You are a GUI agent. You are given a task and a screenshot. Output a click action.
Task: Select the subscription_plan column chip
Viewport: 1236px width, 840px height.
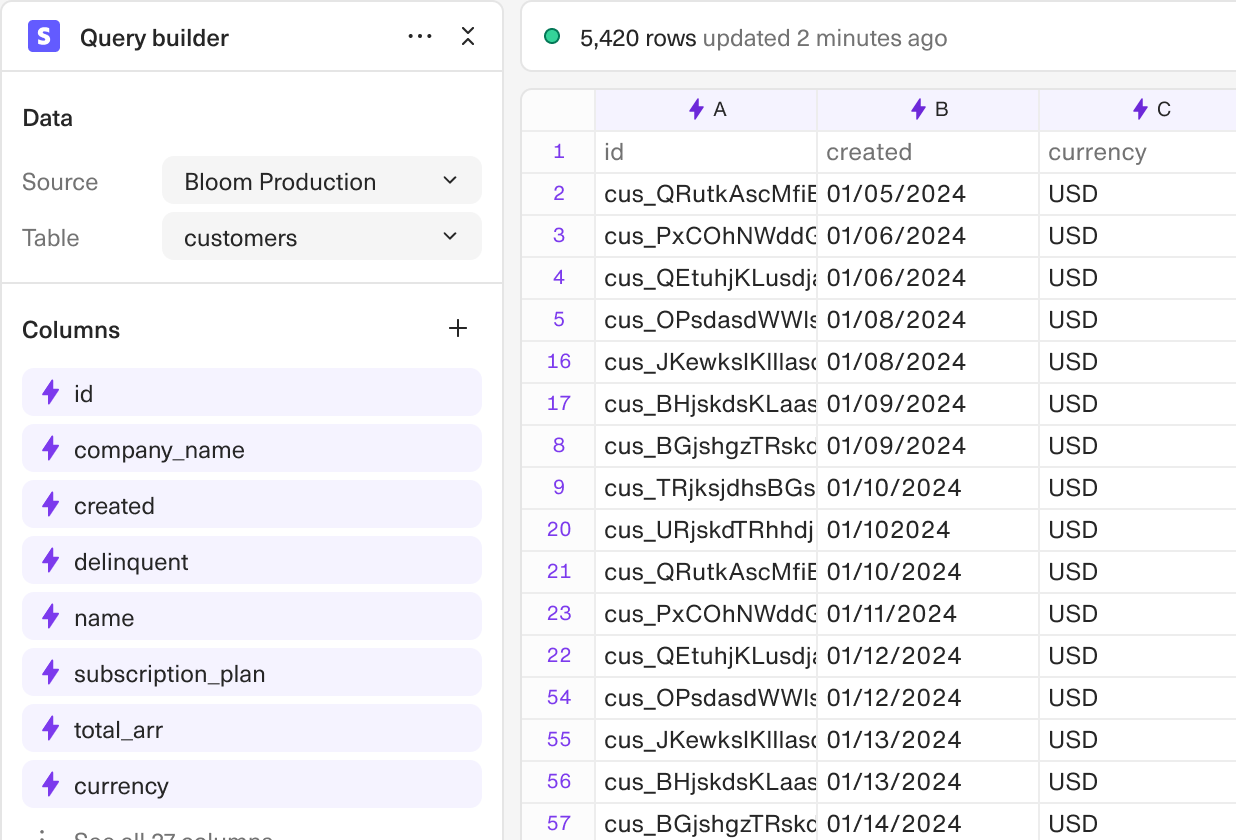(x=252, y=673)
